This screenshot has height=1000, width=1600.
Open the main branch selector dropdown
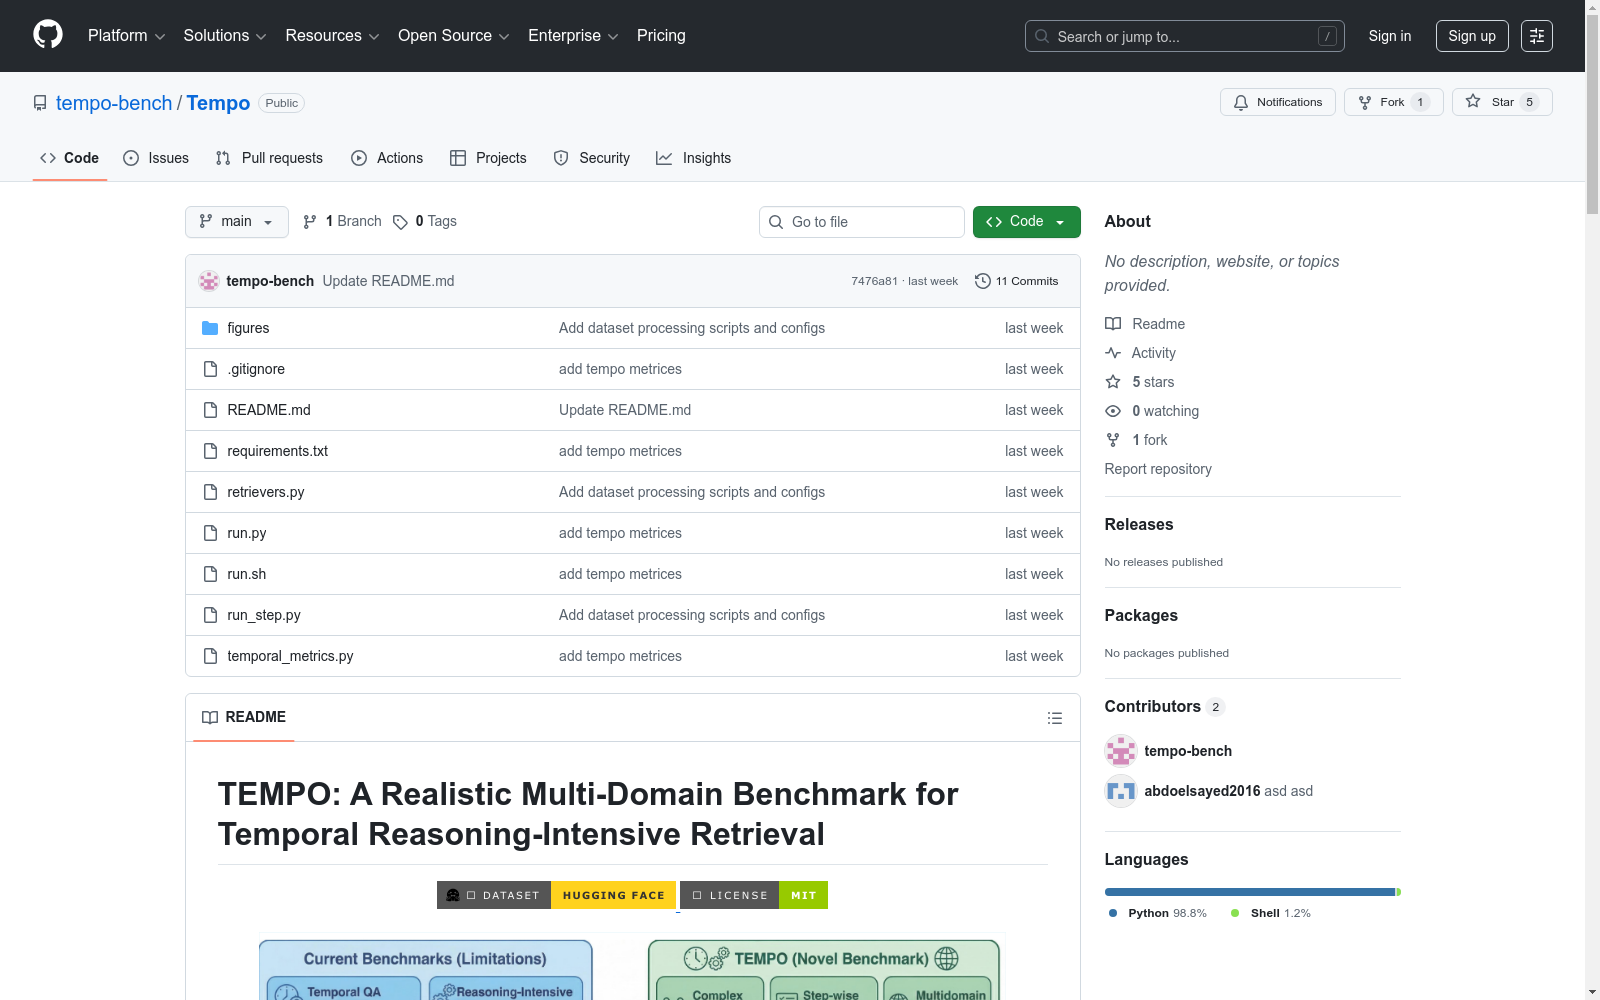click(x=237, y=222)
